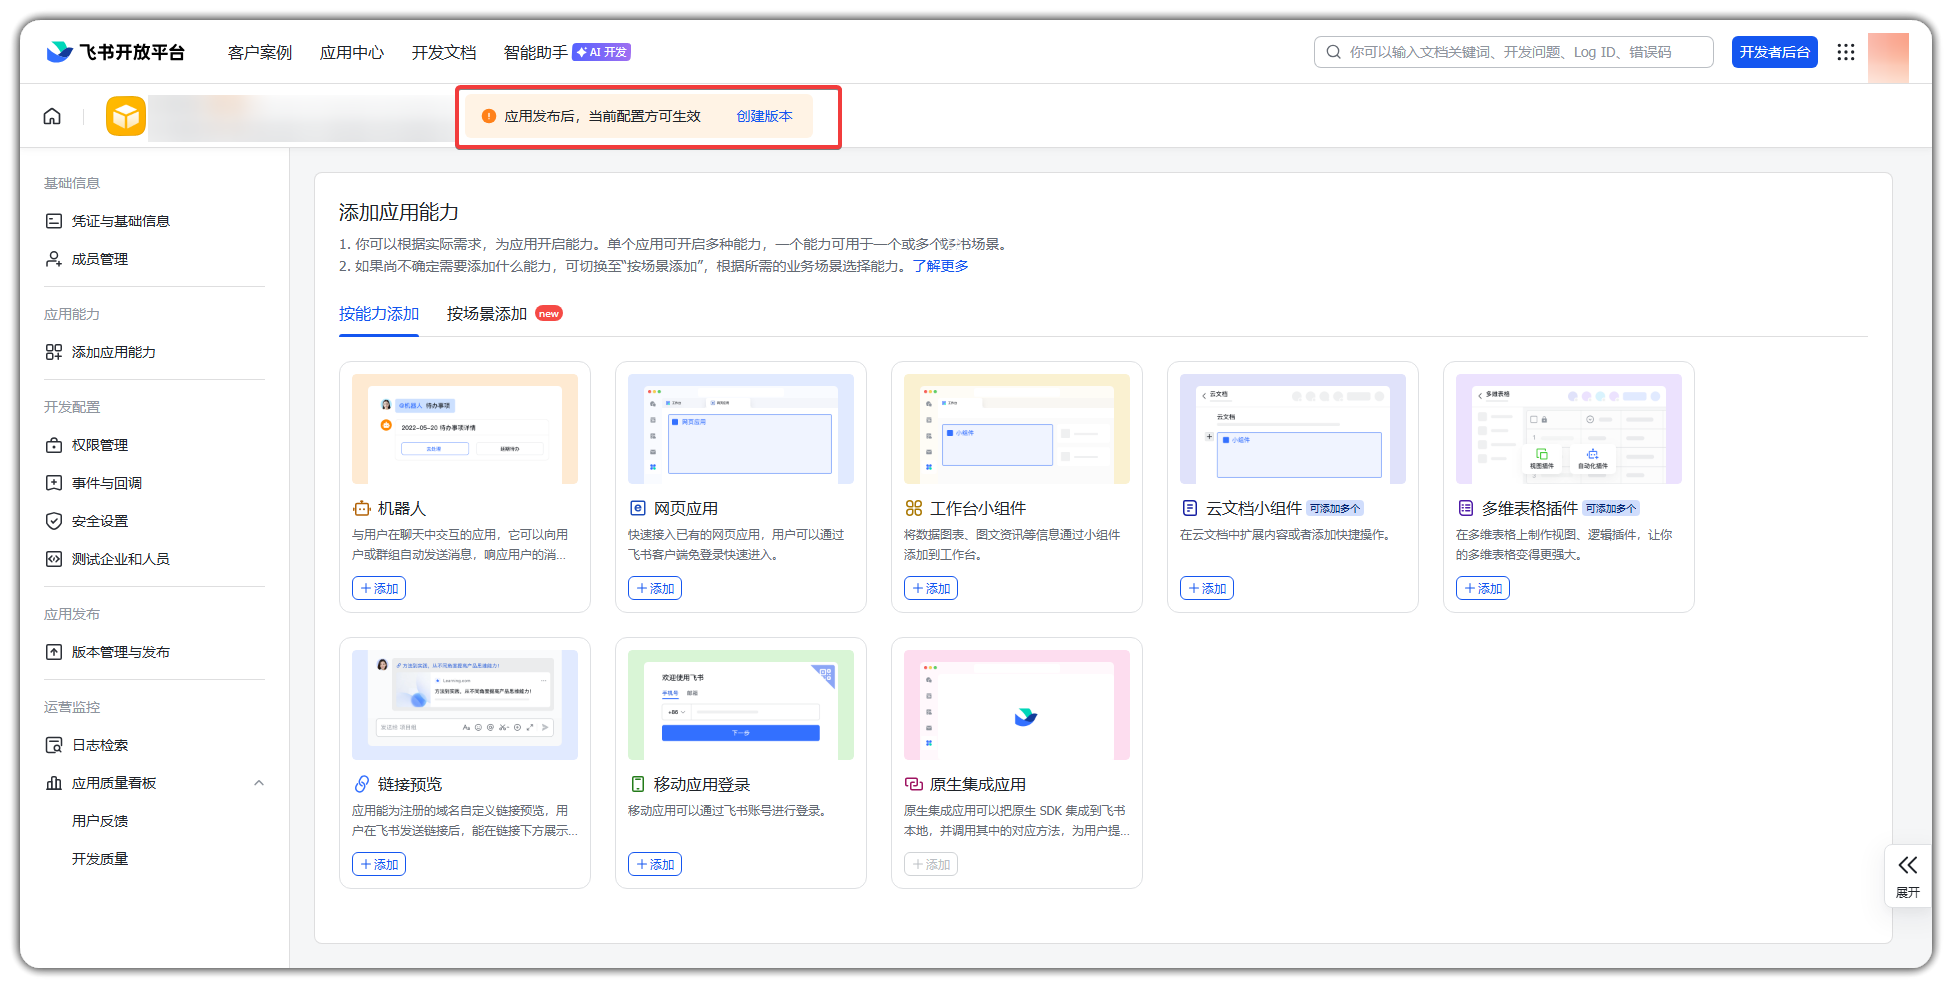Open 事件与回调 in the sidebar

[x=106, y=483]
